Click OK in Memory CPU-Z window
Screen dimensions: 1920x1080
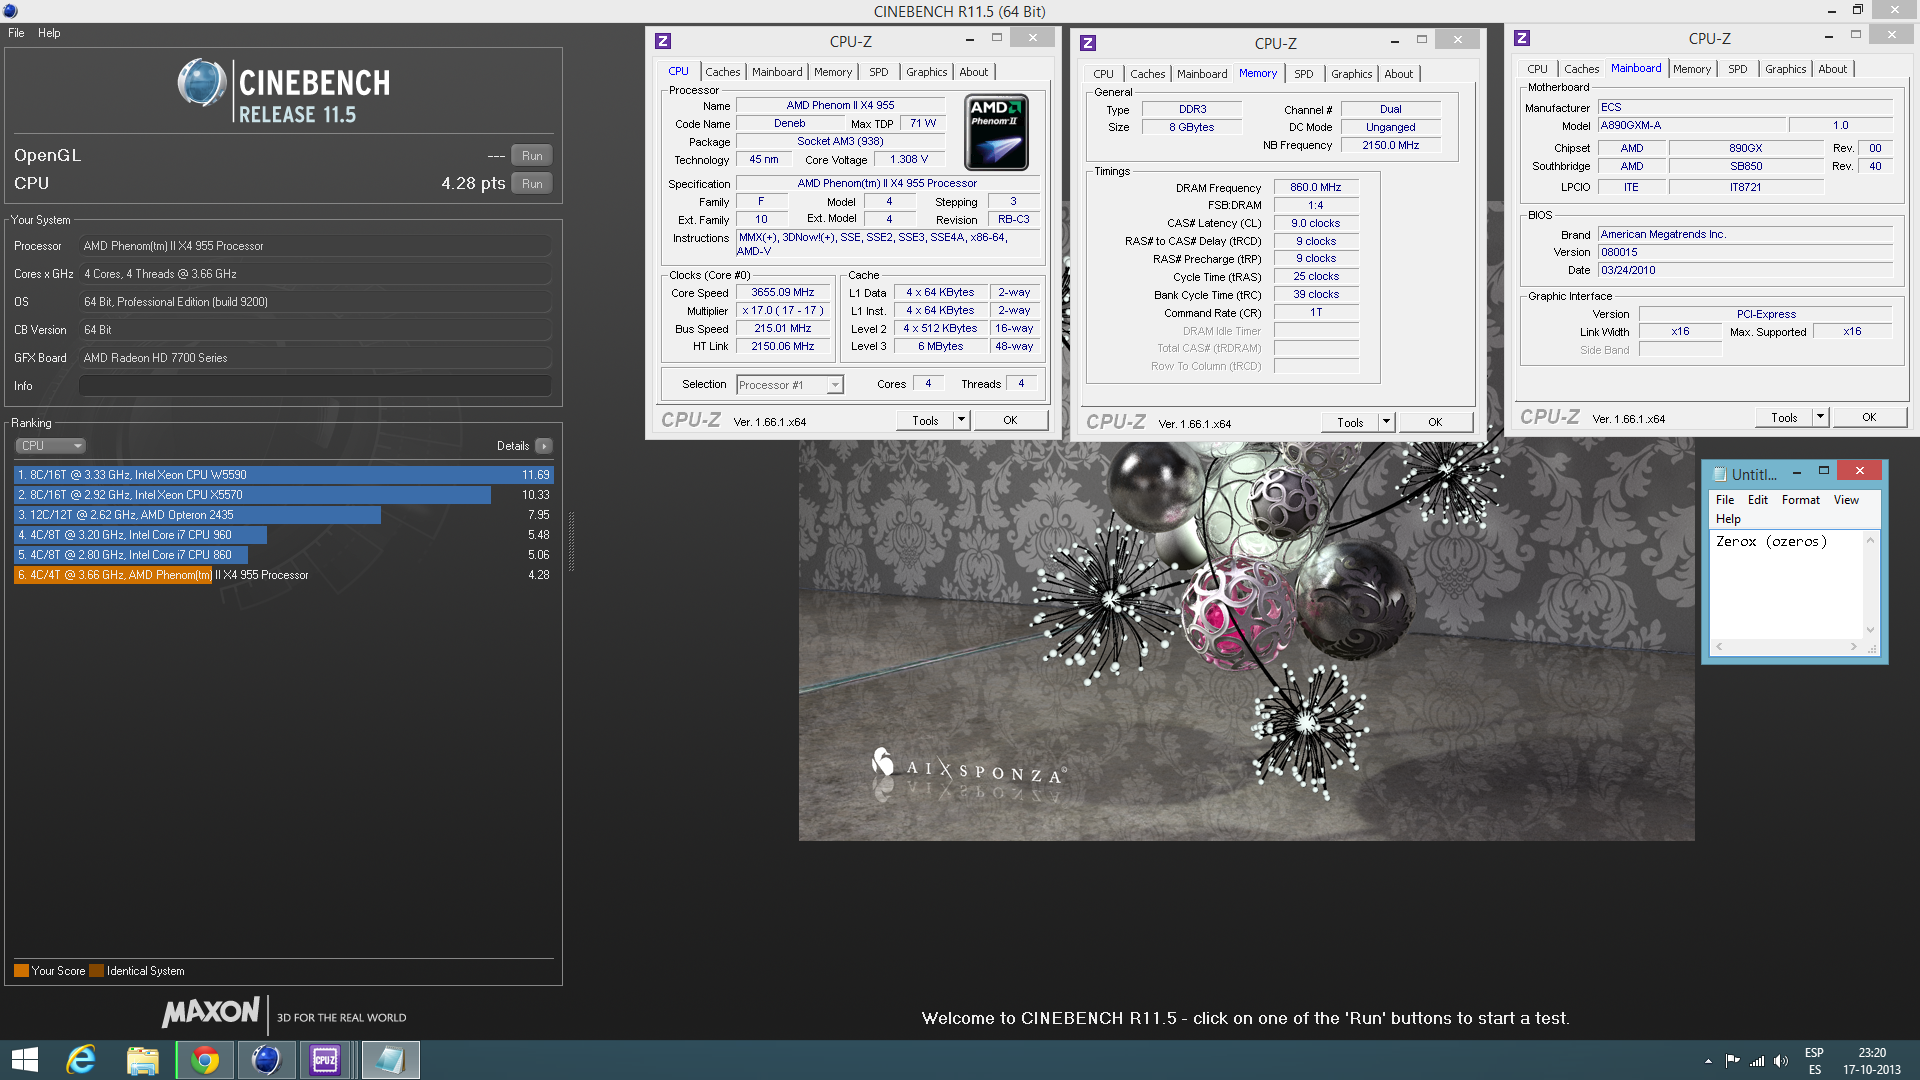coord(1435,423)
